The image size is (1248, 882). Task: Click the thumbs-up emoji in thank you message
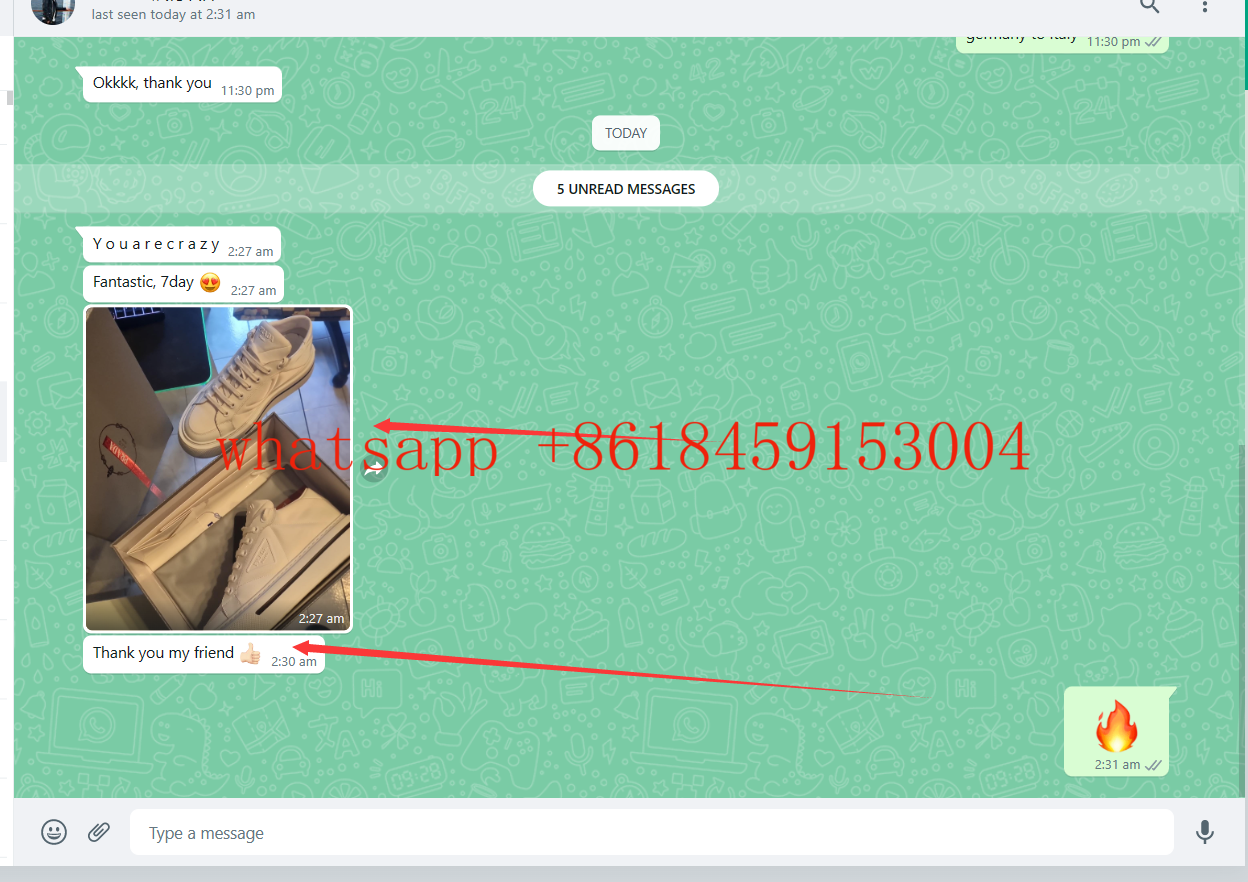pyautogui.click(x=250, y=654)
